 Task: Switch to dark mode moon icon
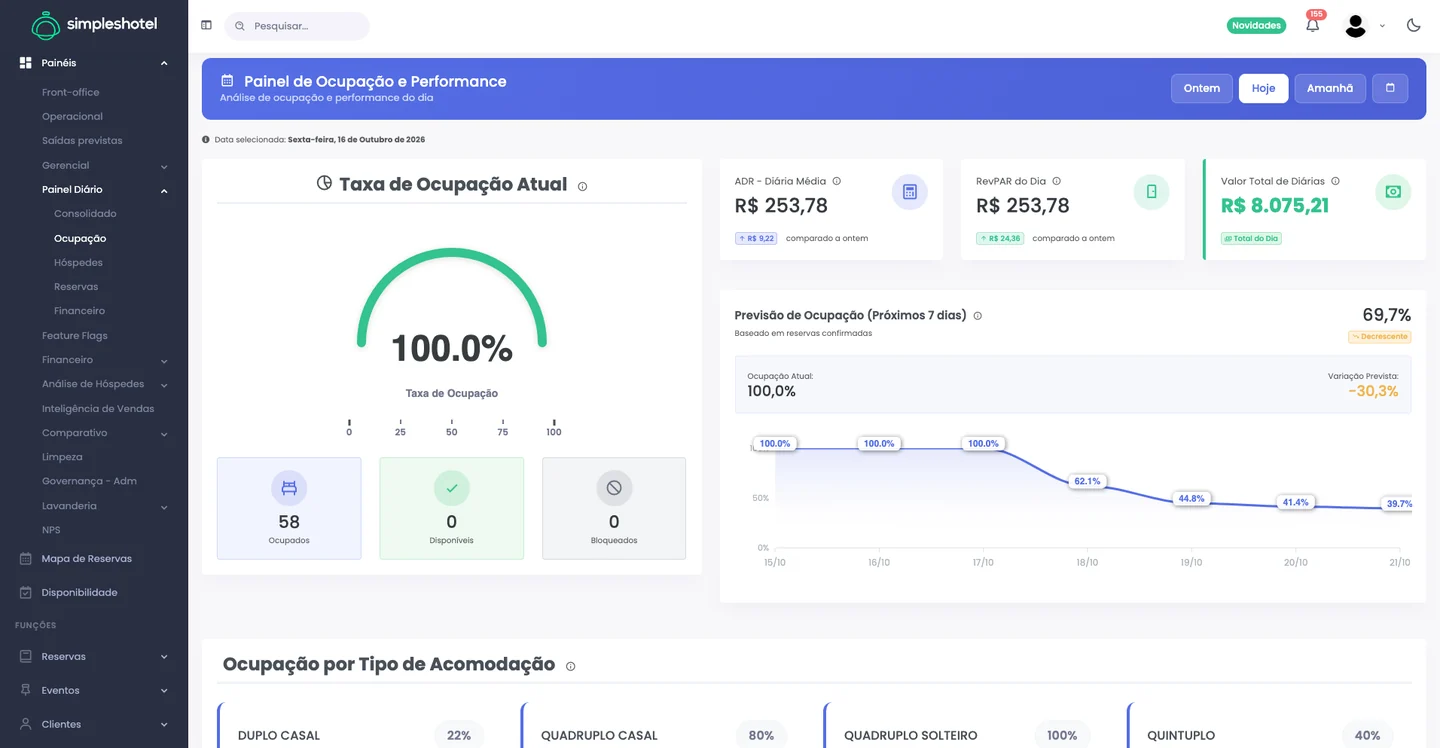[x=1413, y=25]
